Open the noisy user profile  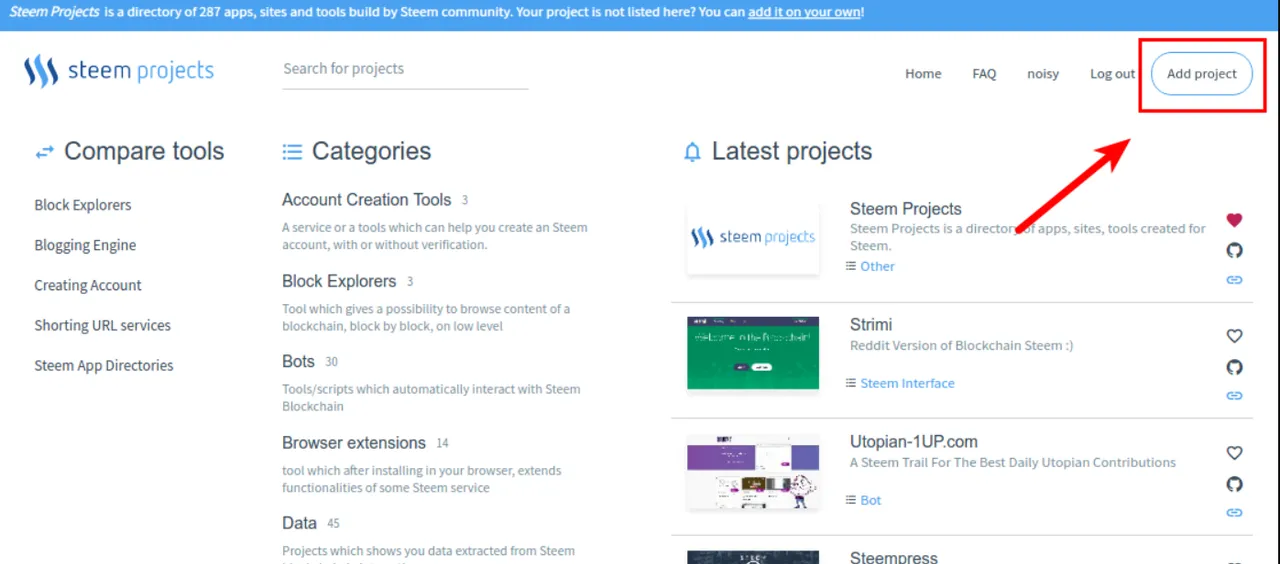coord(1043,73)
